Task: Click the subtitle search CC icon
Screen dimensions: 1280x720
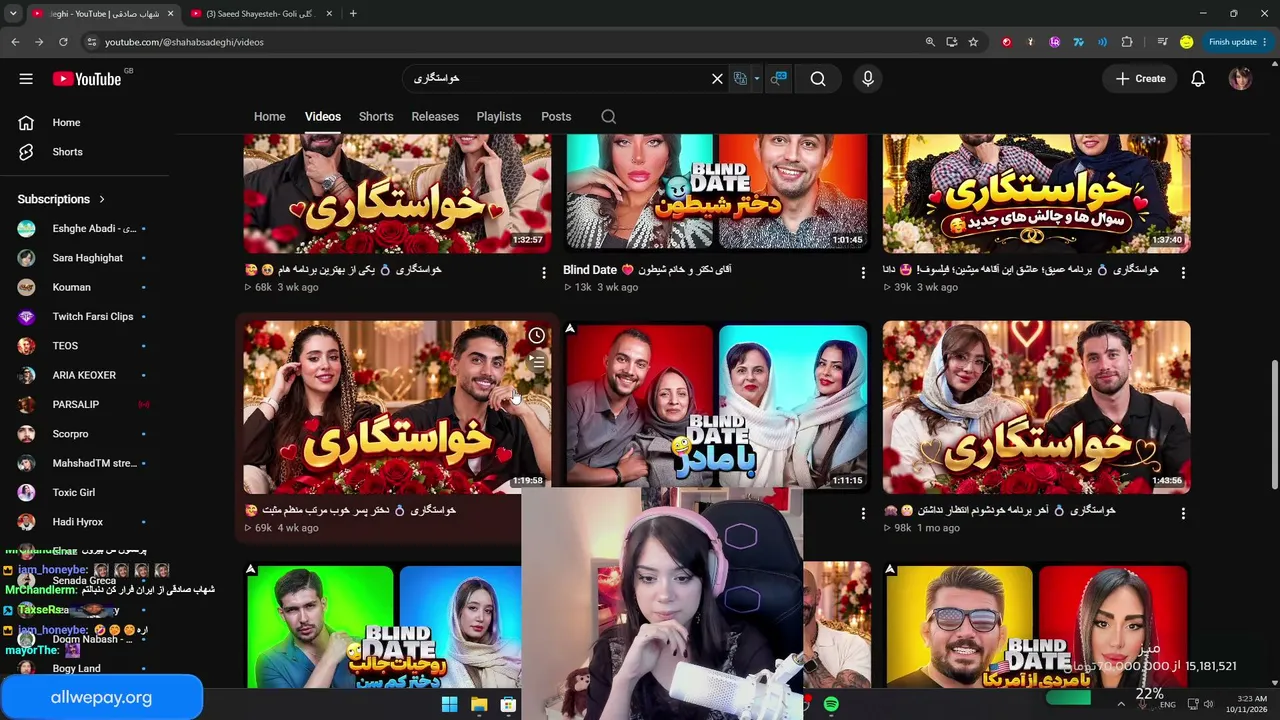Action: point(779,79)
